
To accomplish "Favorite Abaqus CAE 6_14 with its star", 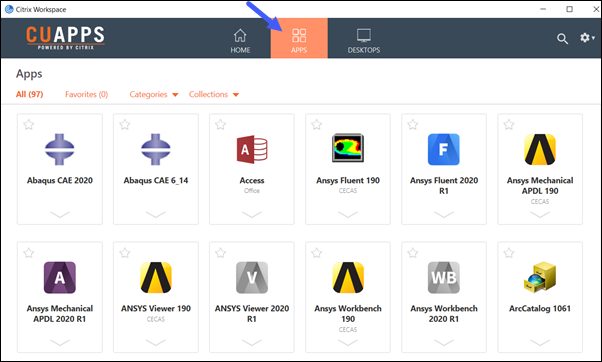I will coord(124,124).
